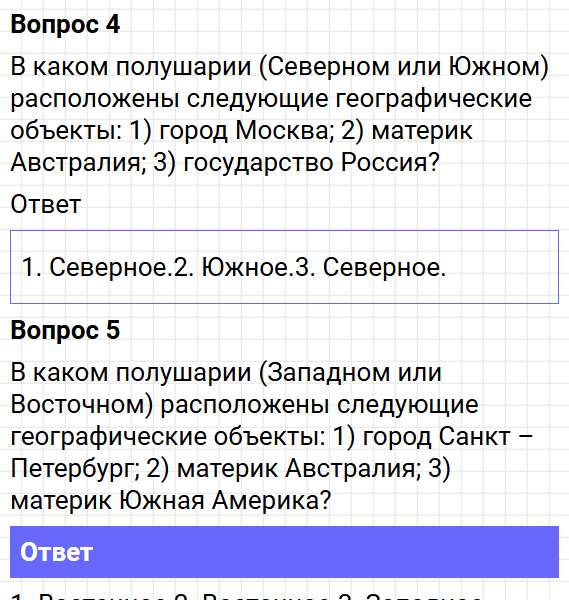The image size is (569, 600).
Task: Click the word Россия in question 4
Action: (390, 163)
